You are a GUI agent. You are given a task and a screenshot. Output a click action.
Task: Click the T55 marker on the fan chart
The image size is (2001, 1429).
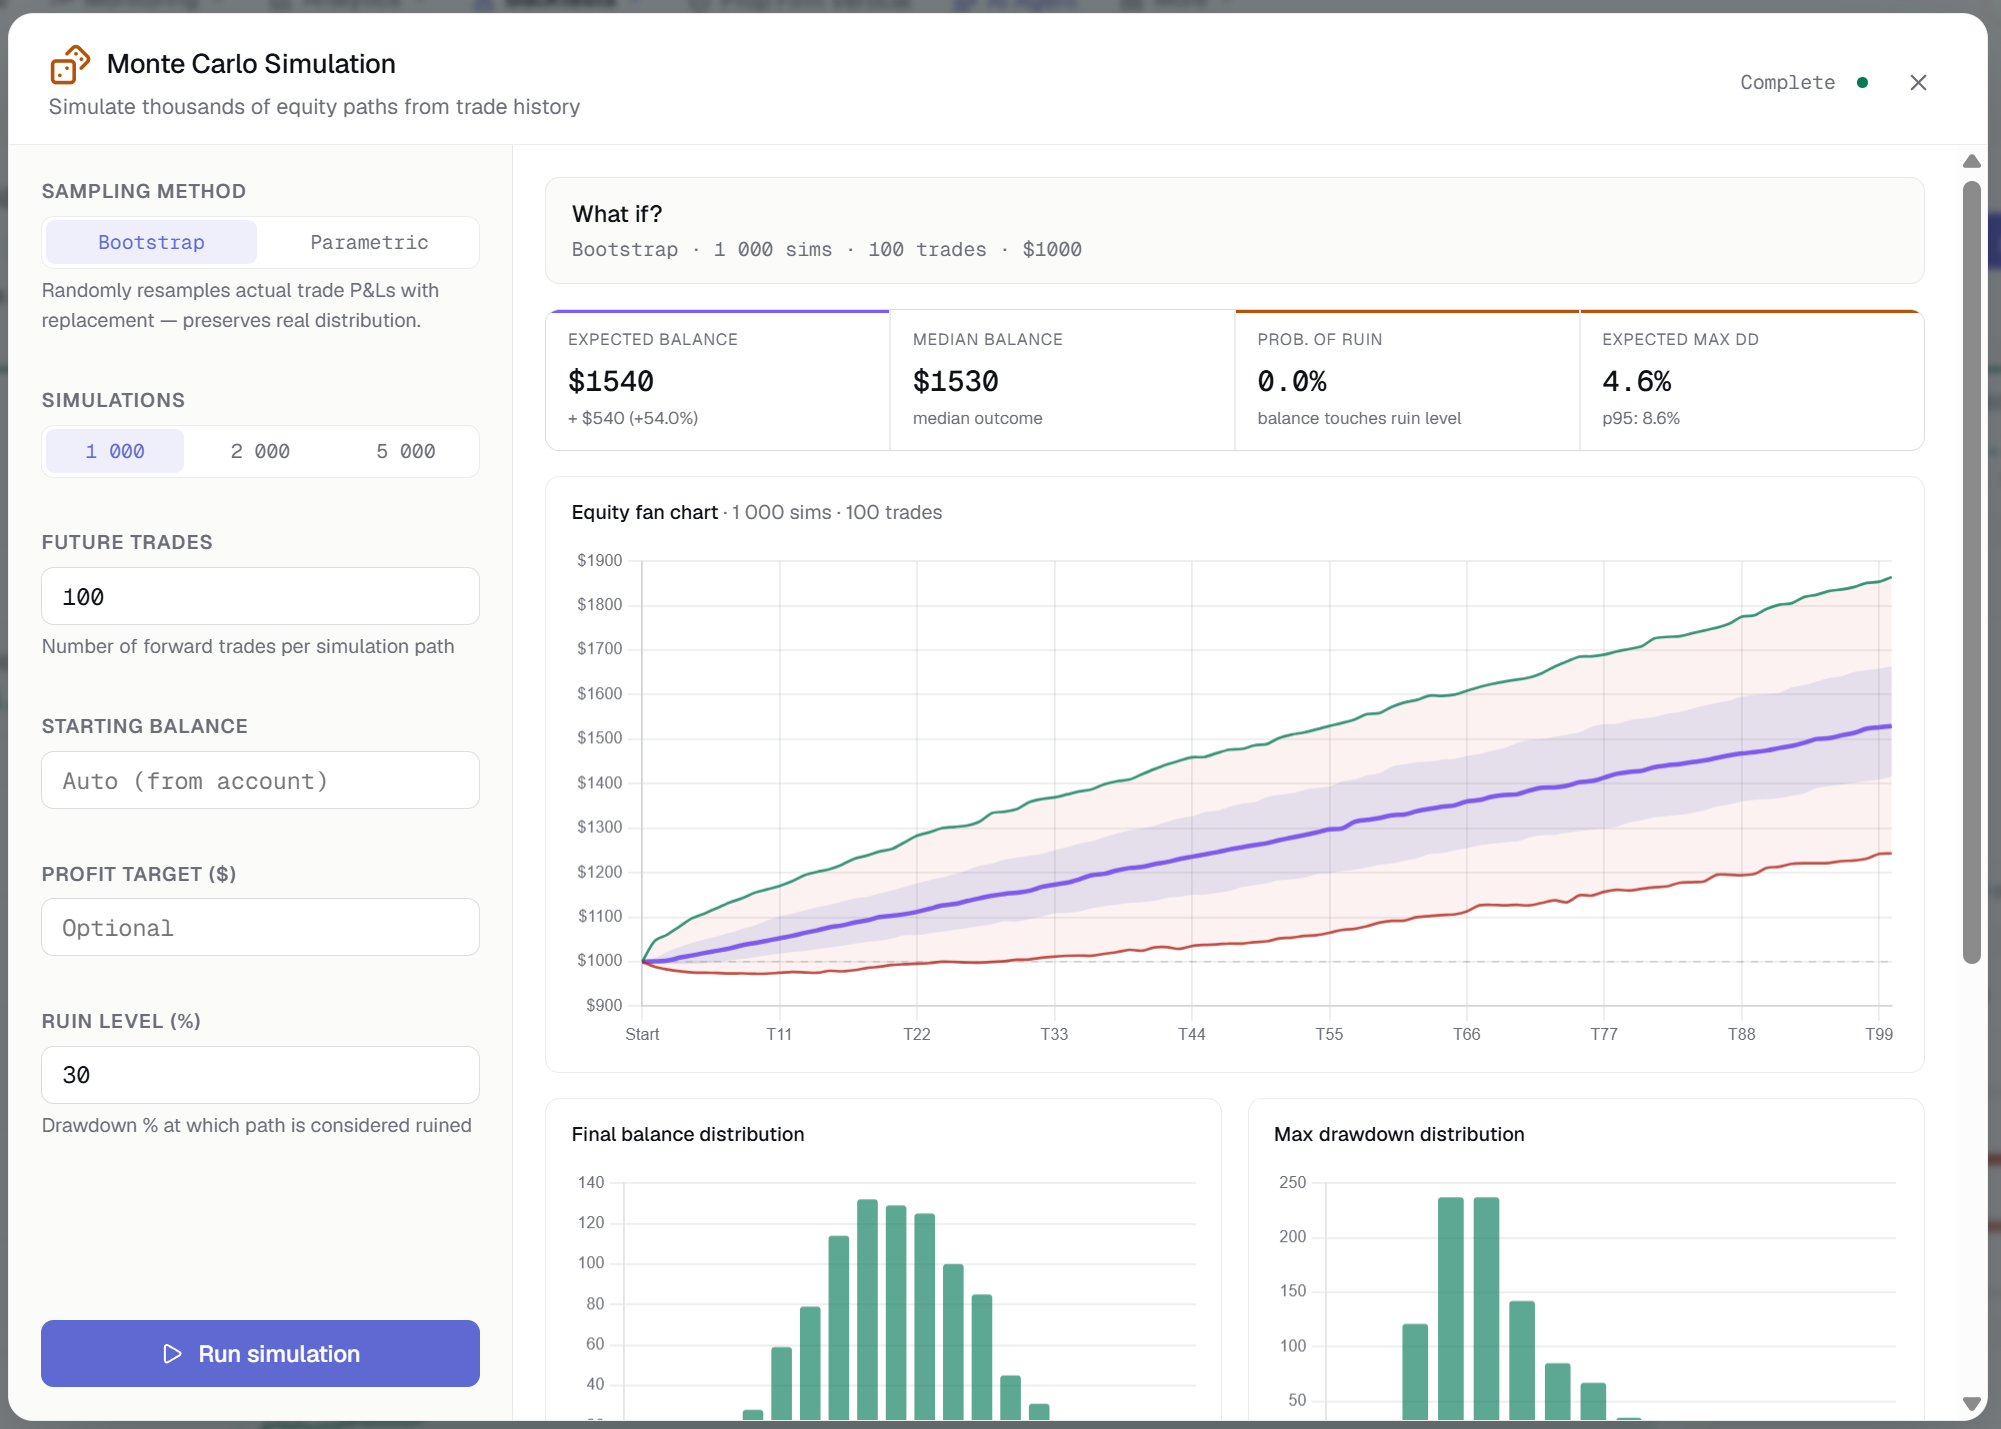point(1329,1034)
